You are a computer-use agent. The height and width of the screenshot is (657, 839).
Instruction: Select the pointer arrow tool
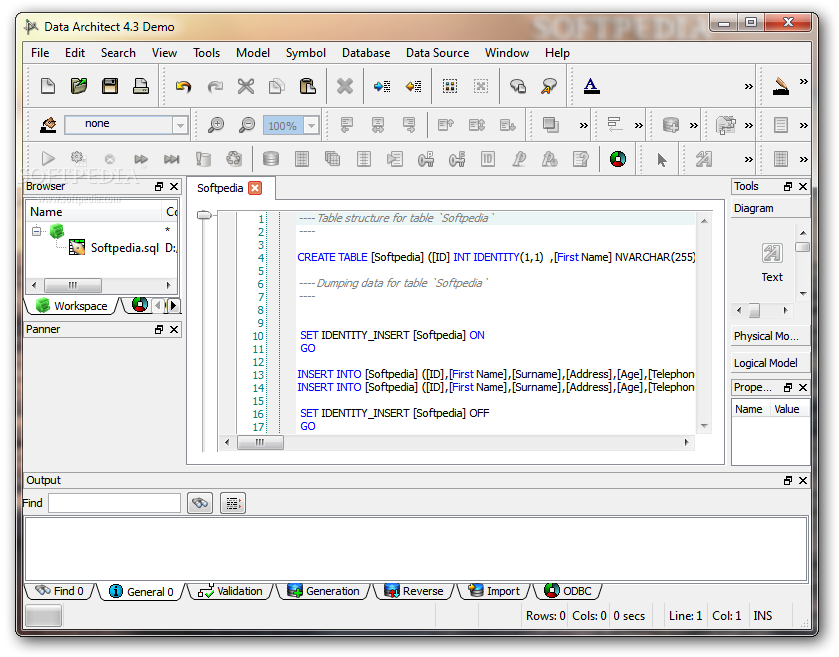(662, 159)
